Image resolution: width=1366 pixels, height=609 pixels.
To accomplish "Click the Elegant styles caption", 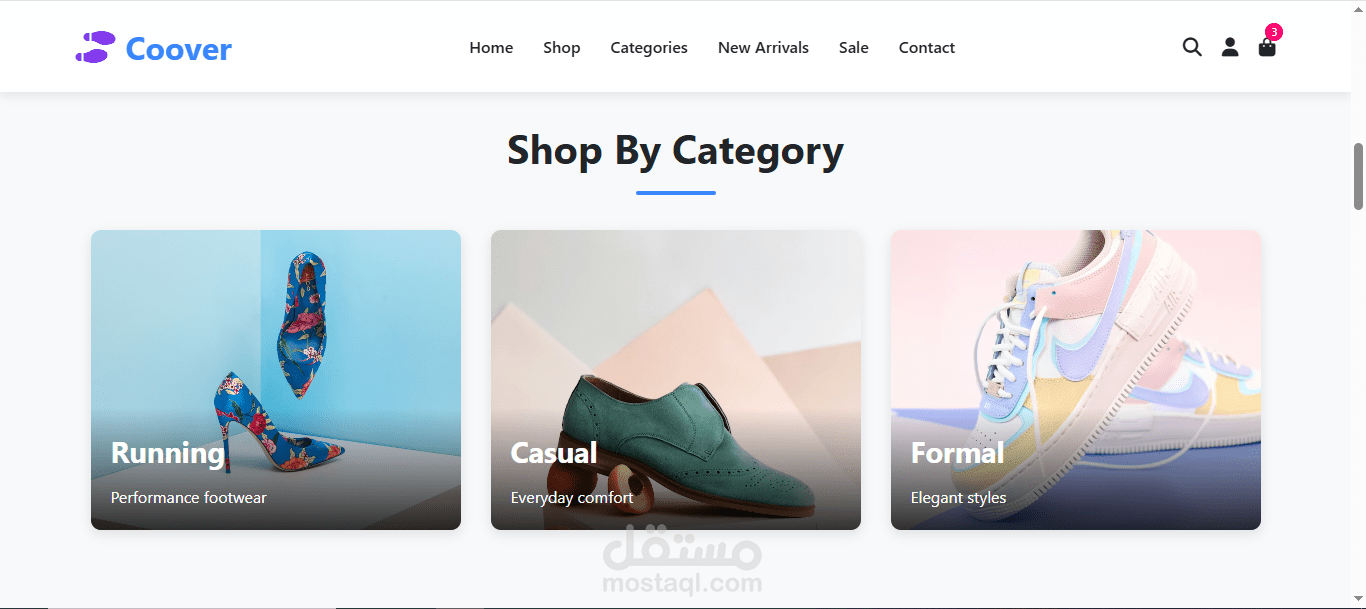I will pos(958,497).
